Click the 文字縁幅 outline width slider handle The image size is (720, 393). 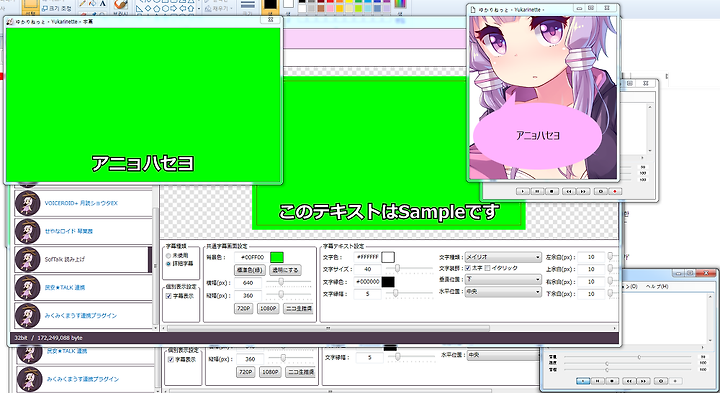(x=395, y=293)
